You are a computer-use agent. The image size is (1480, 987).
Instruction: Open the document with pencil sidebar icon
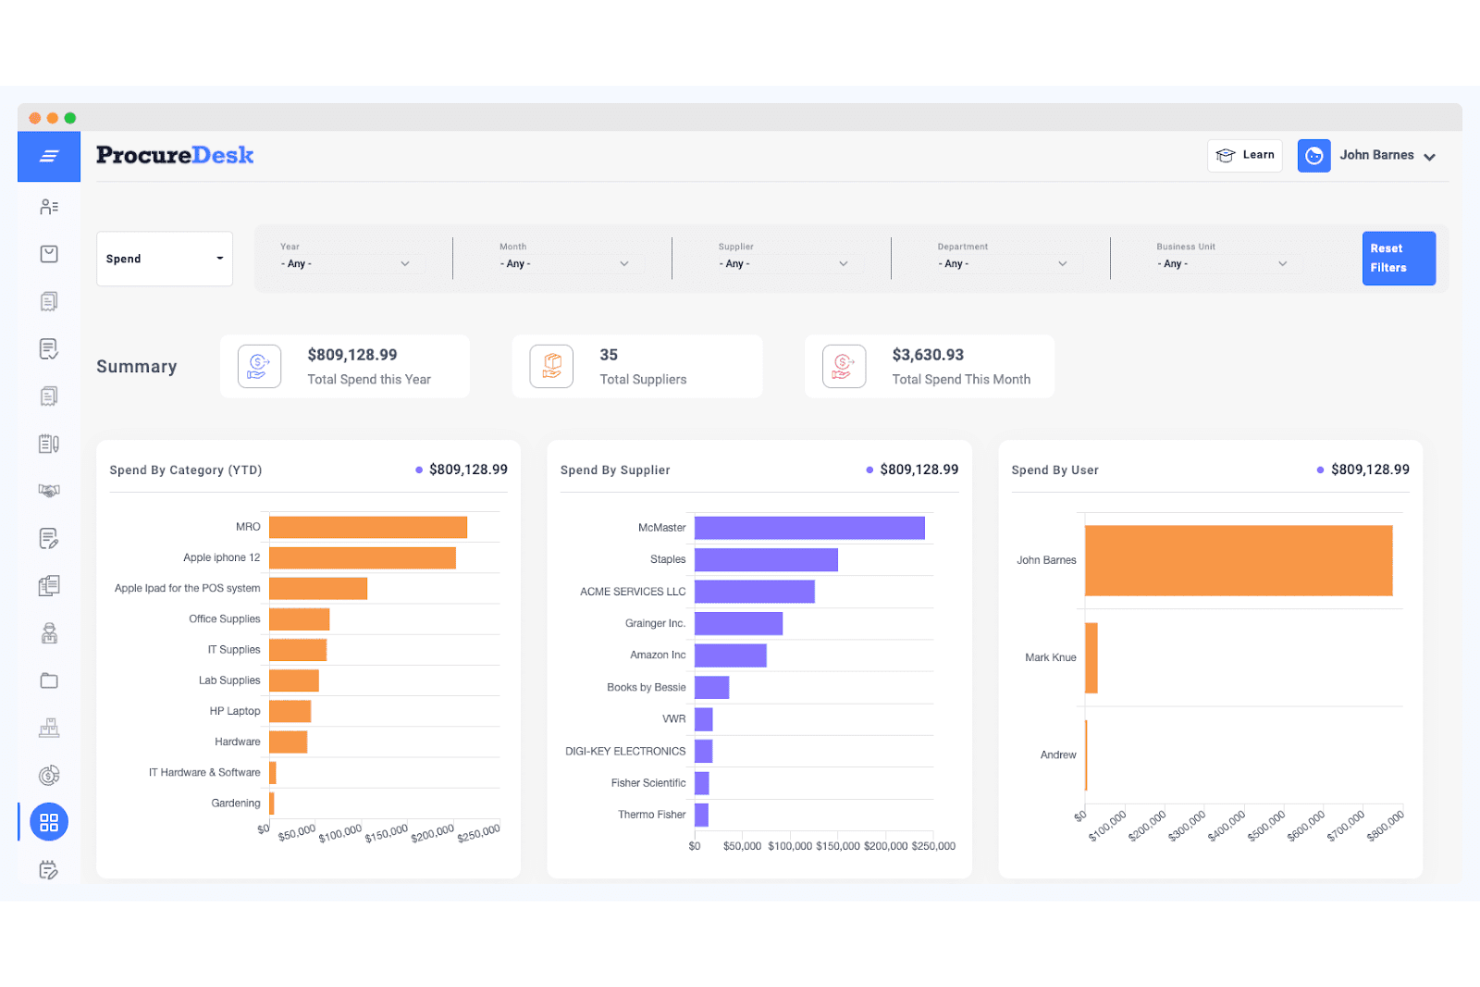click(x=49, y=539)
